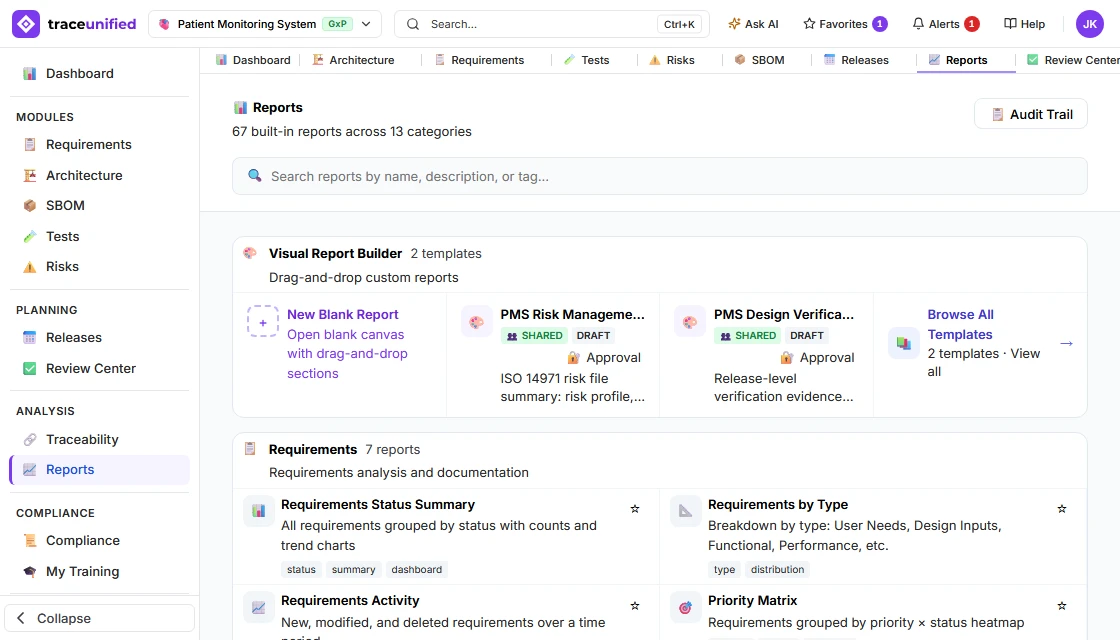Viewport: 1120px width, 640px height.
Task: Open the Help menu
Action: [1024, 24]
